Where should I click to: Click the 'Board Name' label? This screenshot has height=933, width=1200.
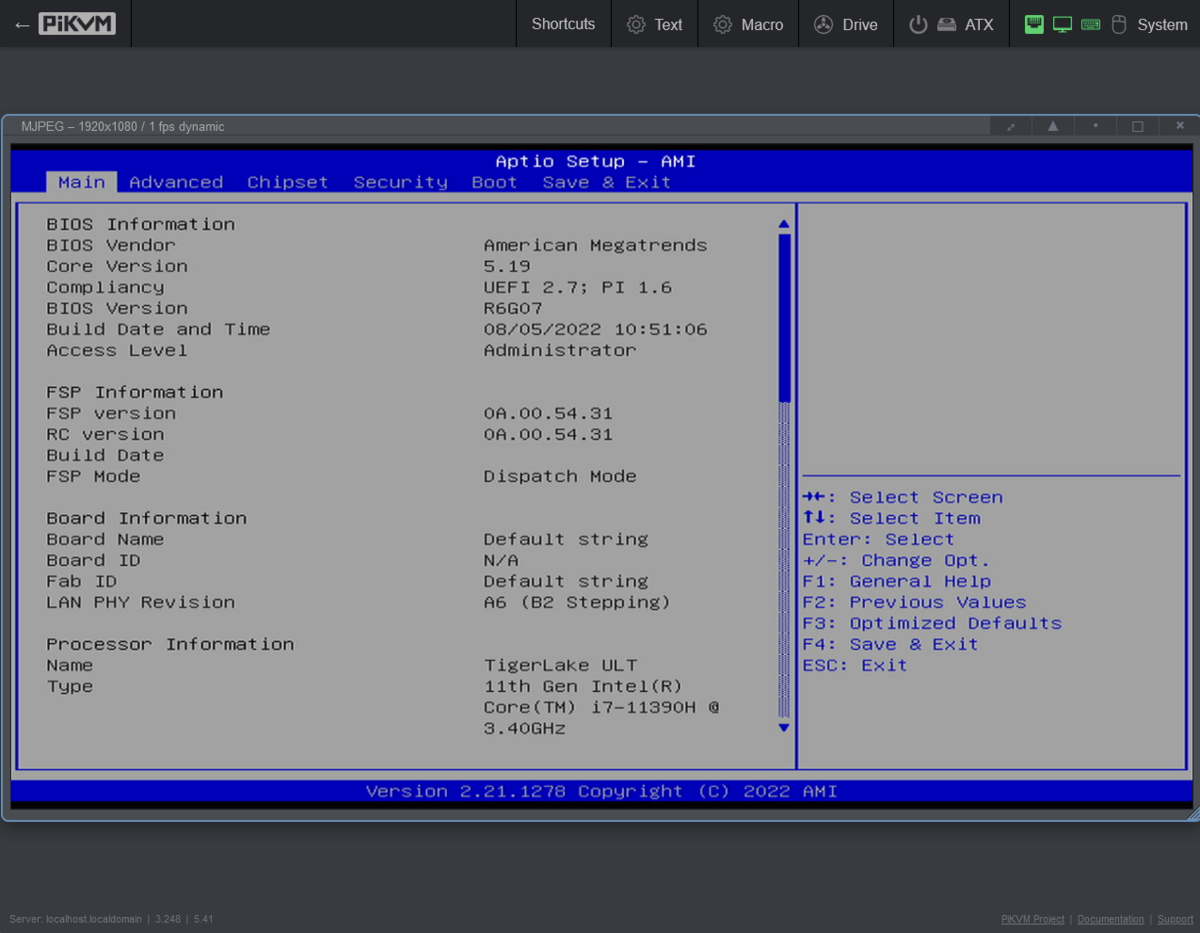click(x=105, y=539)
